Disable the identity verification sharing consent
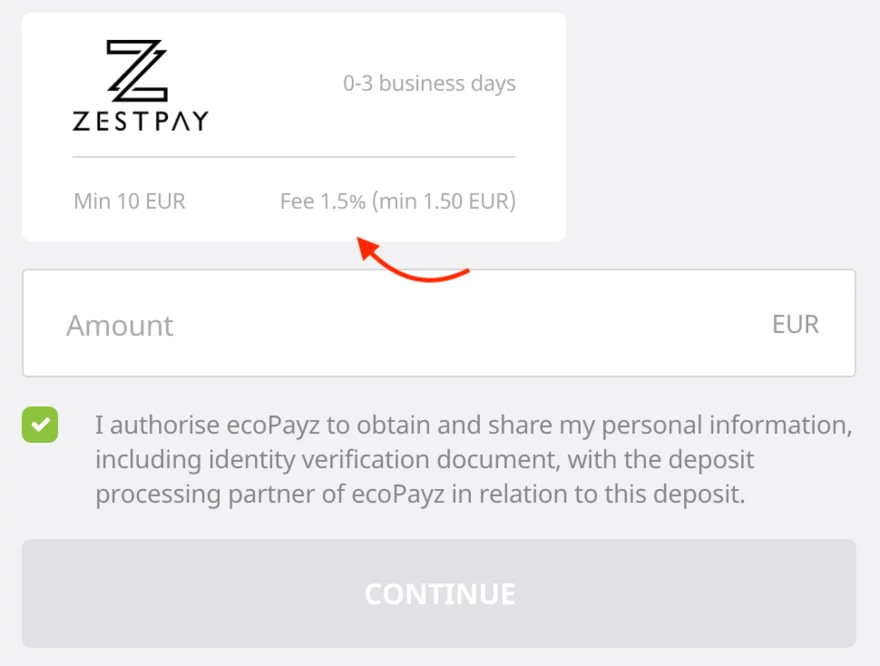 (x=40, y=424)
